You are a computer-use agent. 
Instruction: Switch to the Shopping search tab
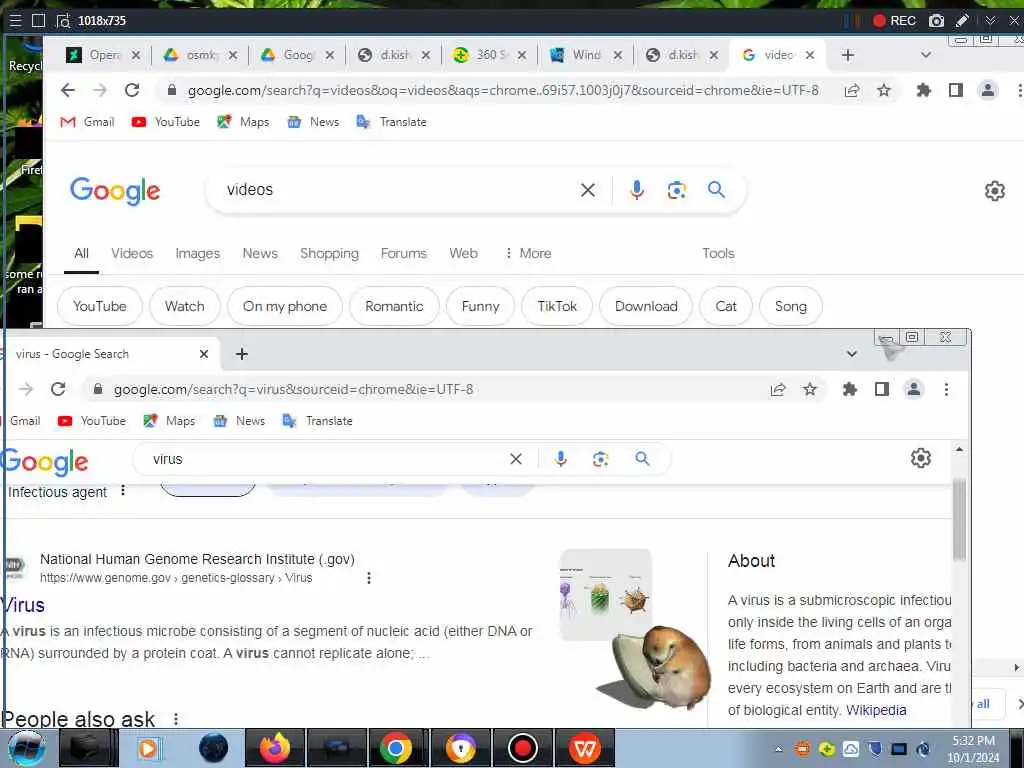point(329,253)
